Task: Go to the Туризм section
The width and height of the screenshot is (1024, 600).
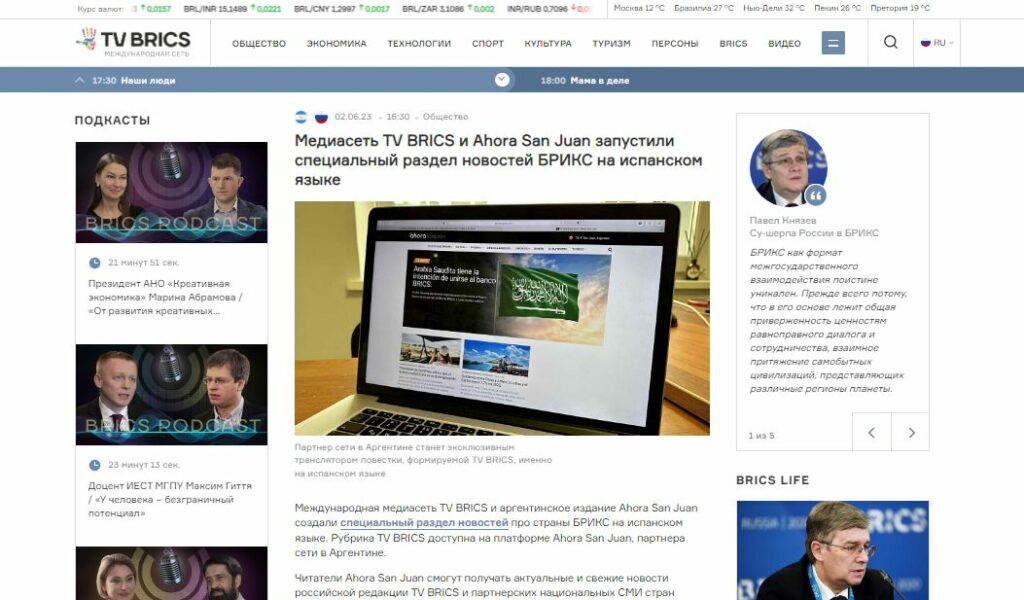Action: [x=611, y=44]
